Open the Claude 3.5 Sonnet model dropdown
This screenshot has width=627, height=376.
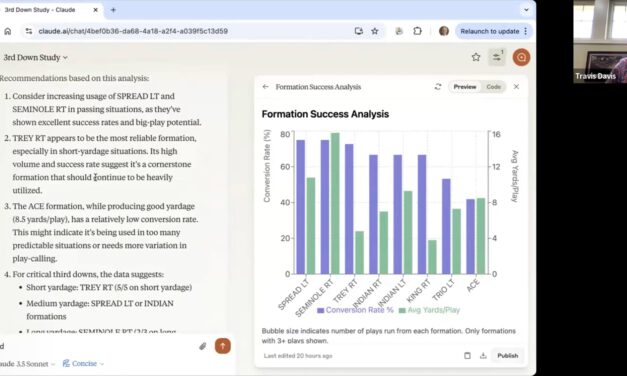(28, 364)
